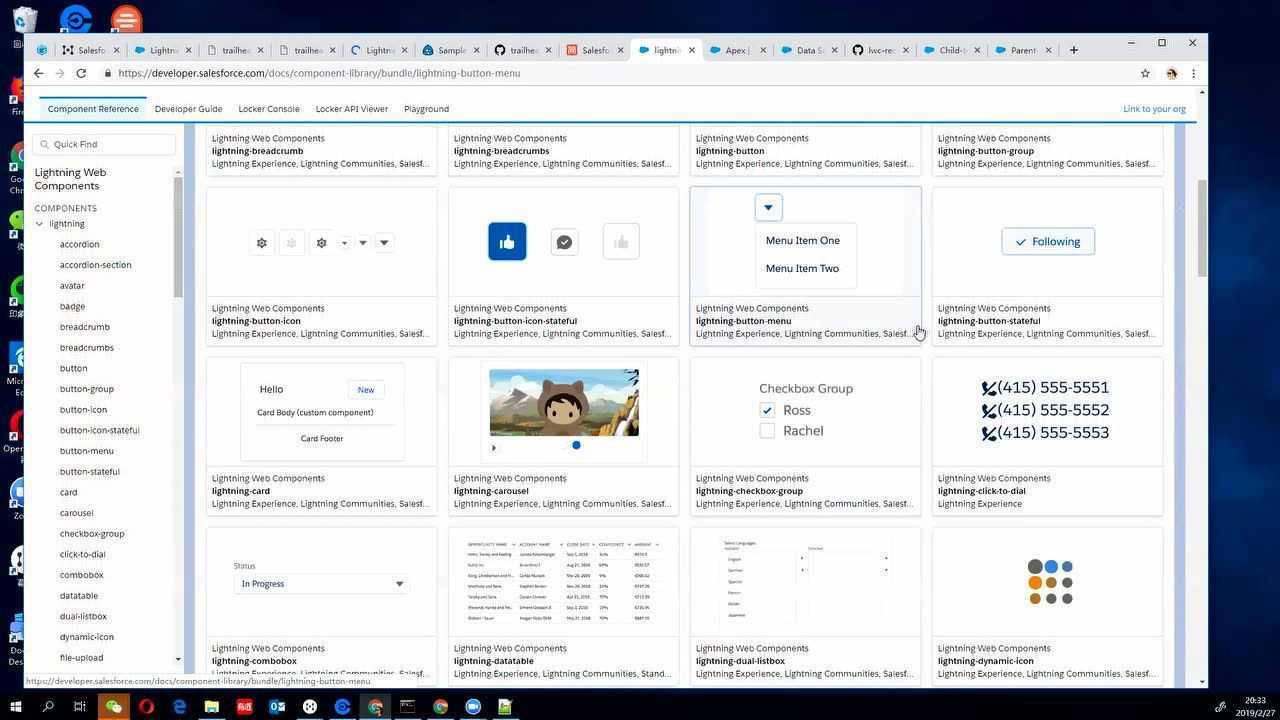Click the bookmark star in the address bar
Viewport: 1280px width, 720px height.
tap(1146, 72)
